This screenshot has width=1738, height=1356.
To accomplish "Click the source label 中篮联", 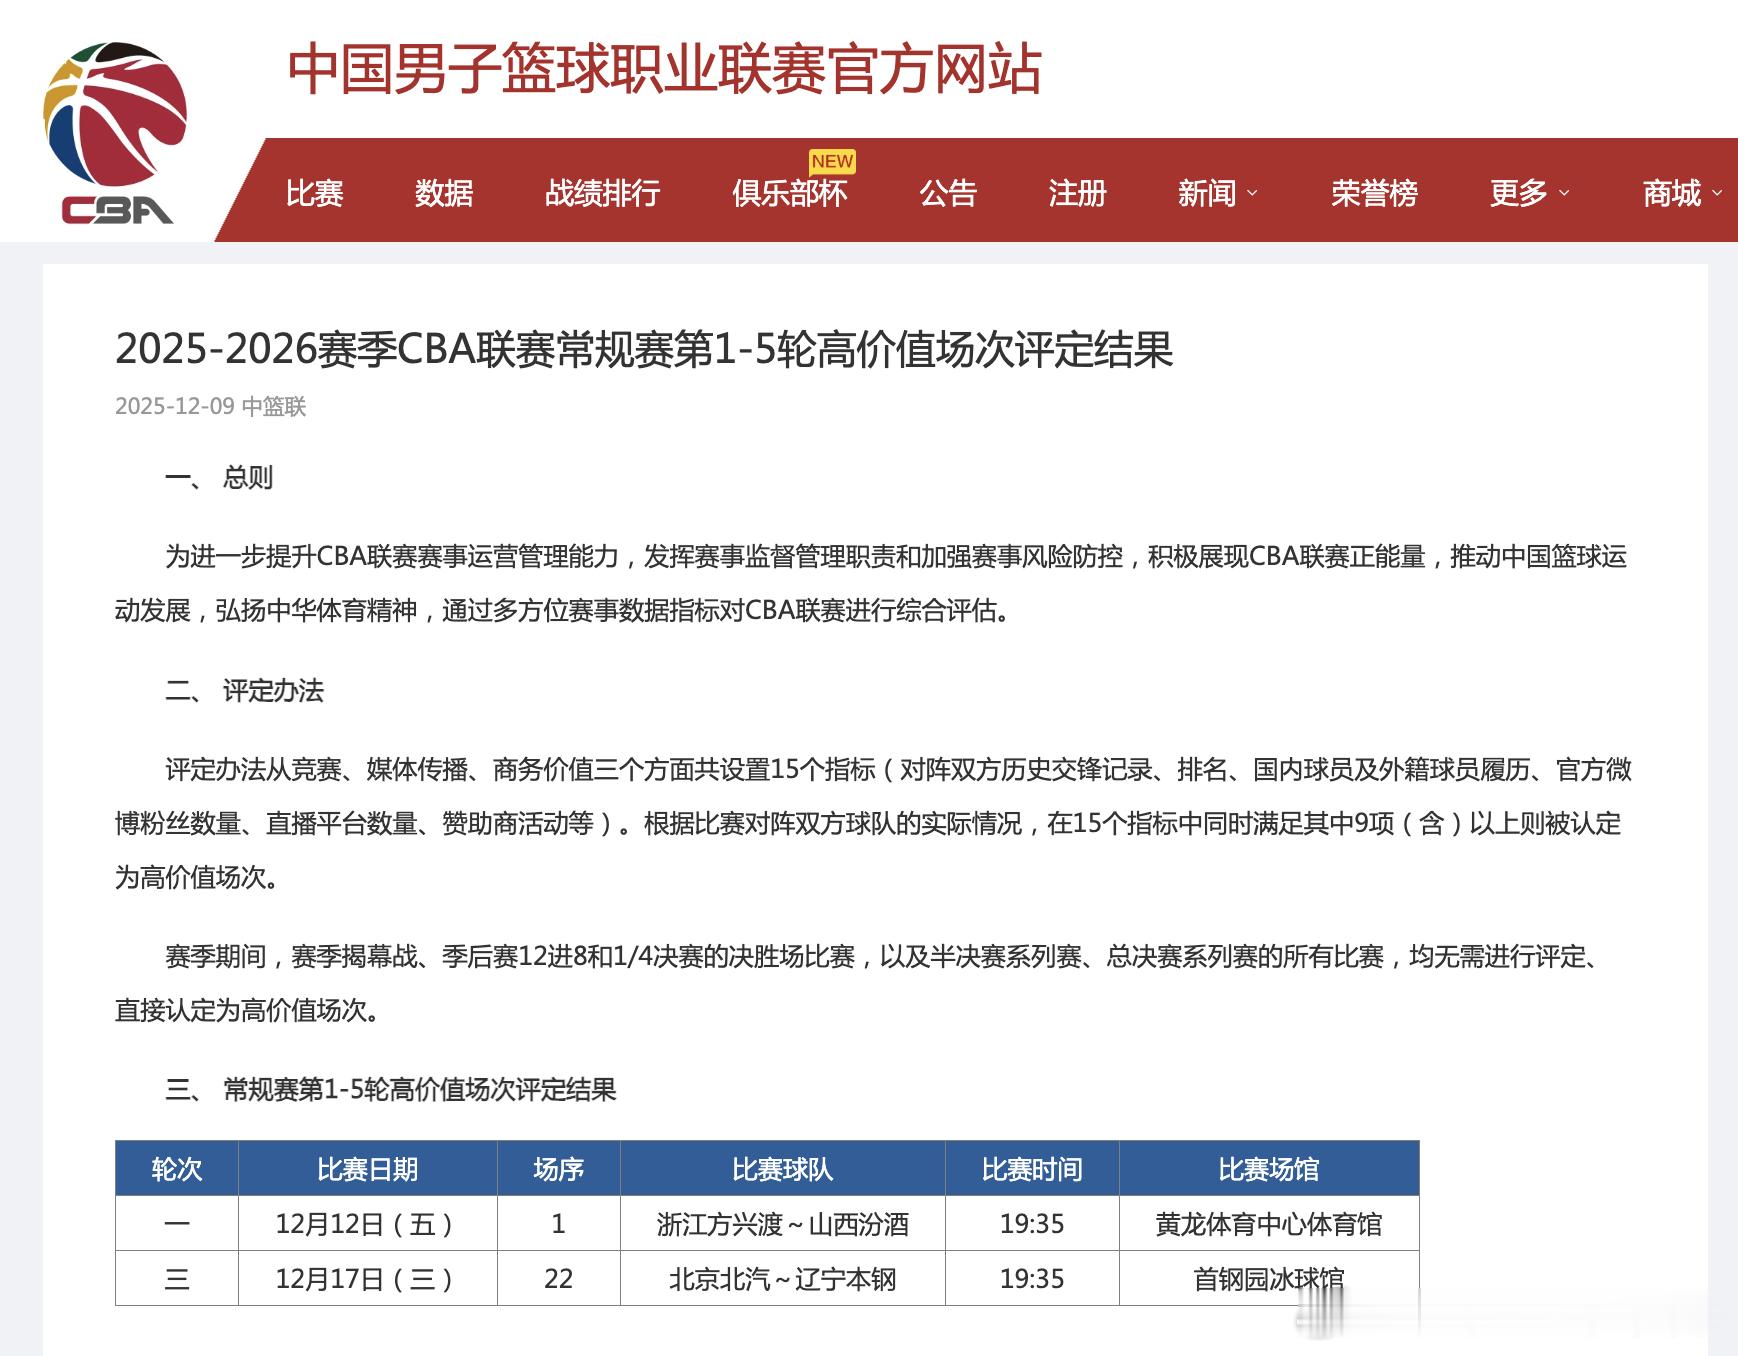I will point(274,406).
